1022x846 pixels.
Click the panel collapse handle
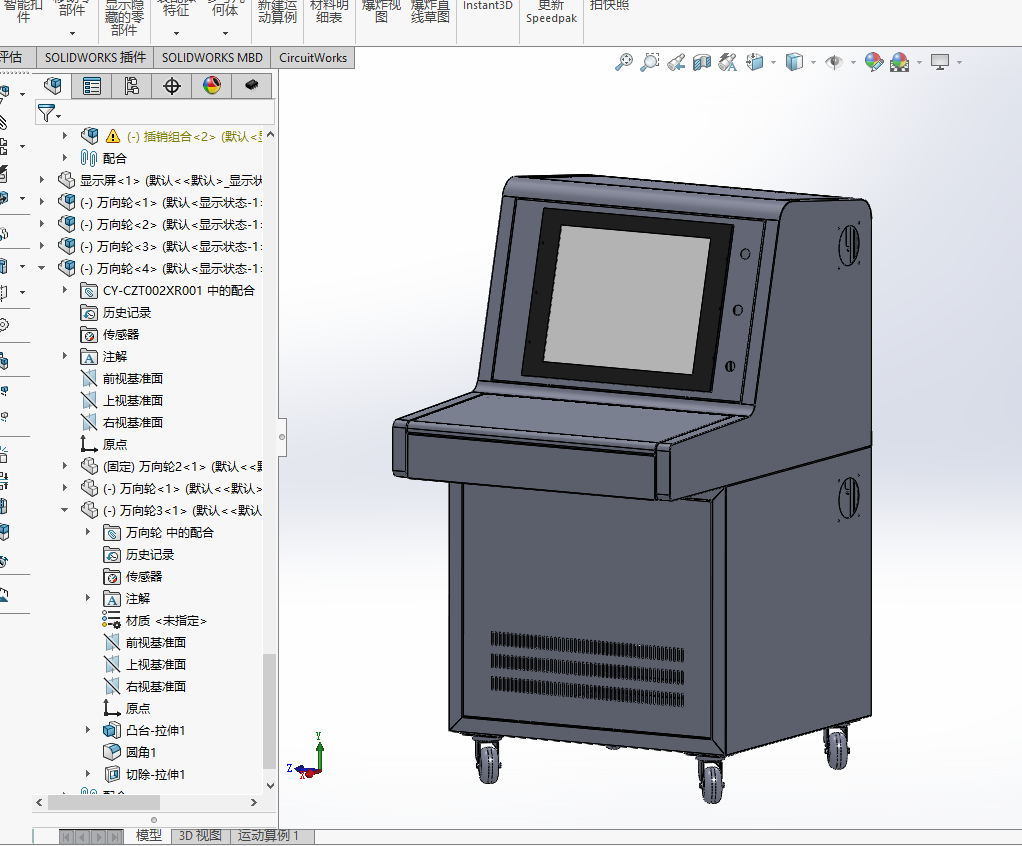[282, 437]
